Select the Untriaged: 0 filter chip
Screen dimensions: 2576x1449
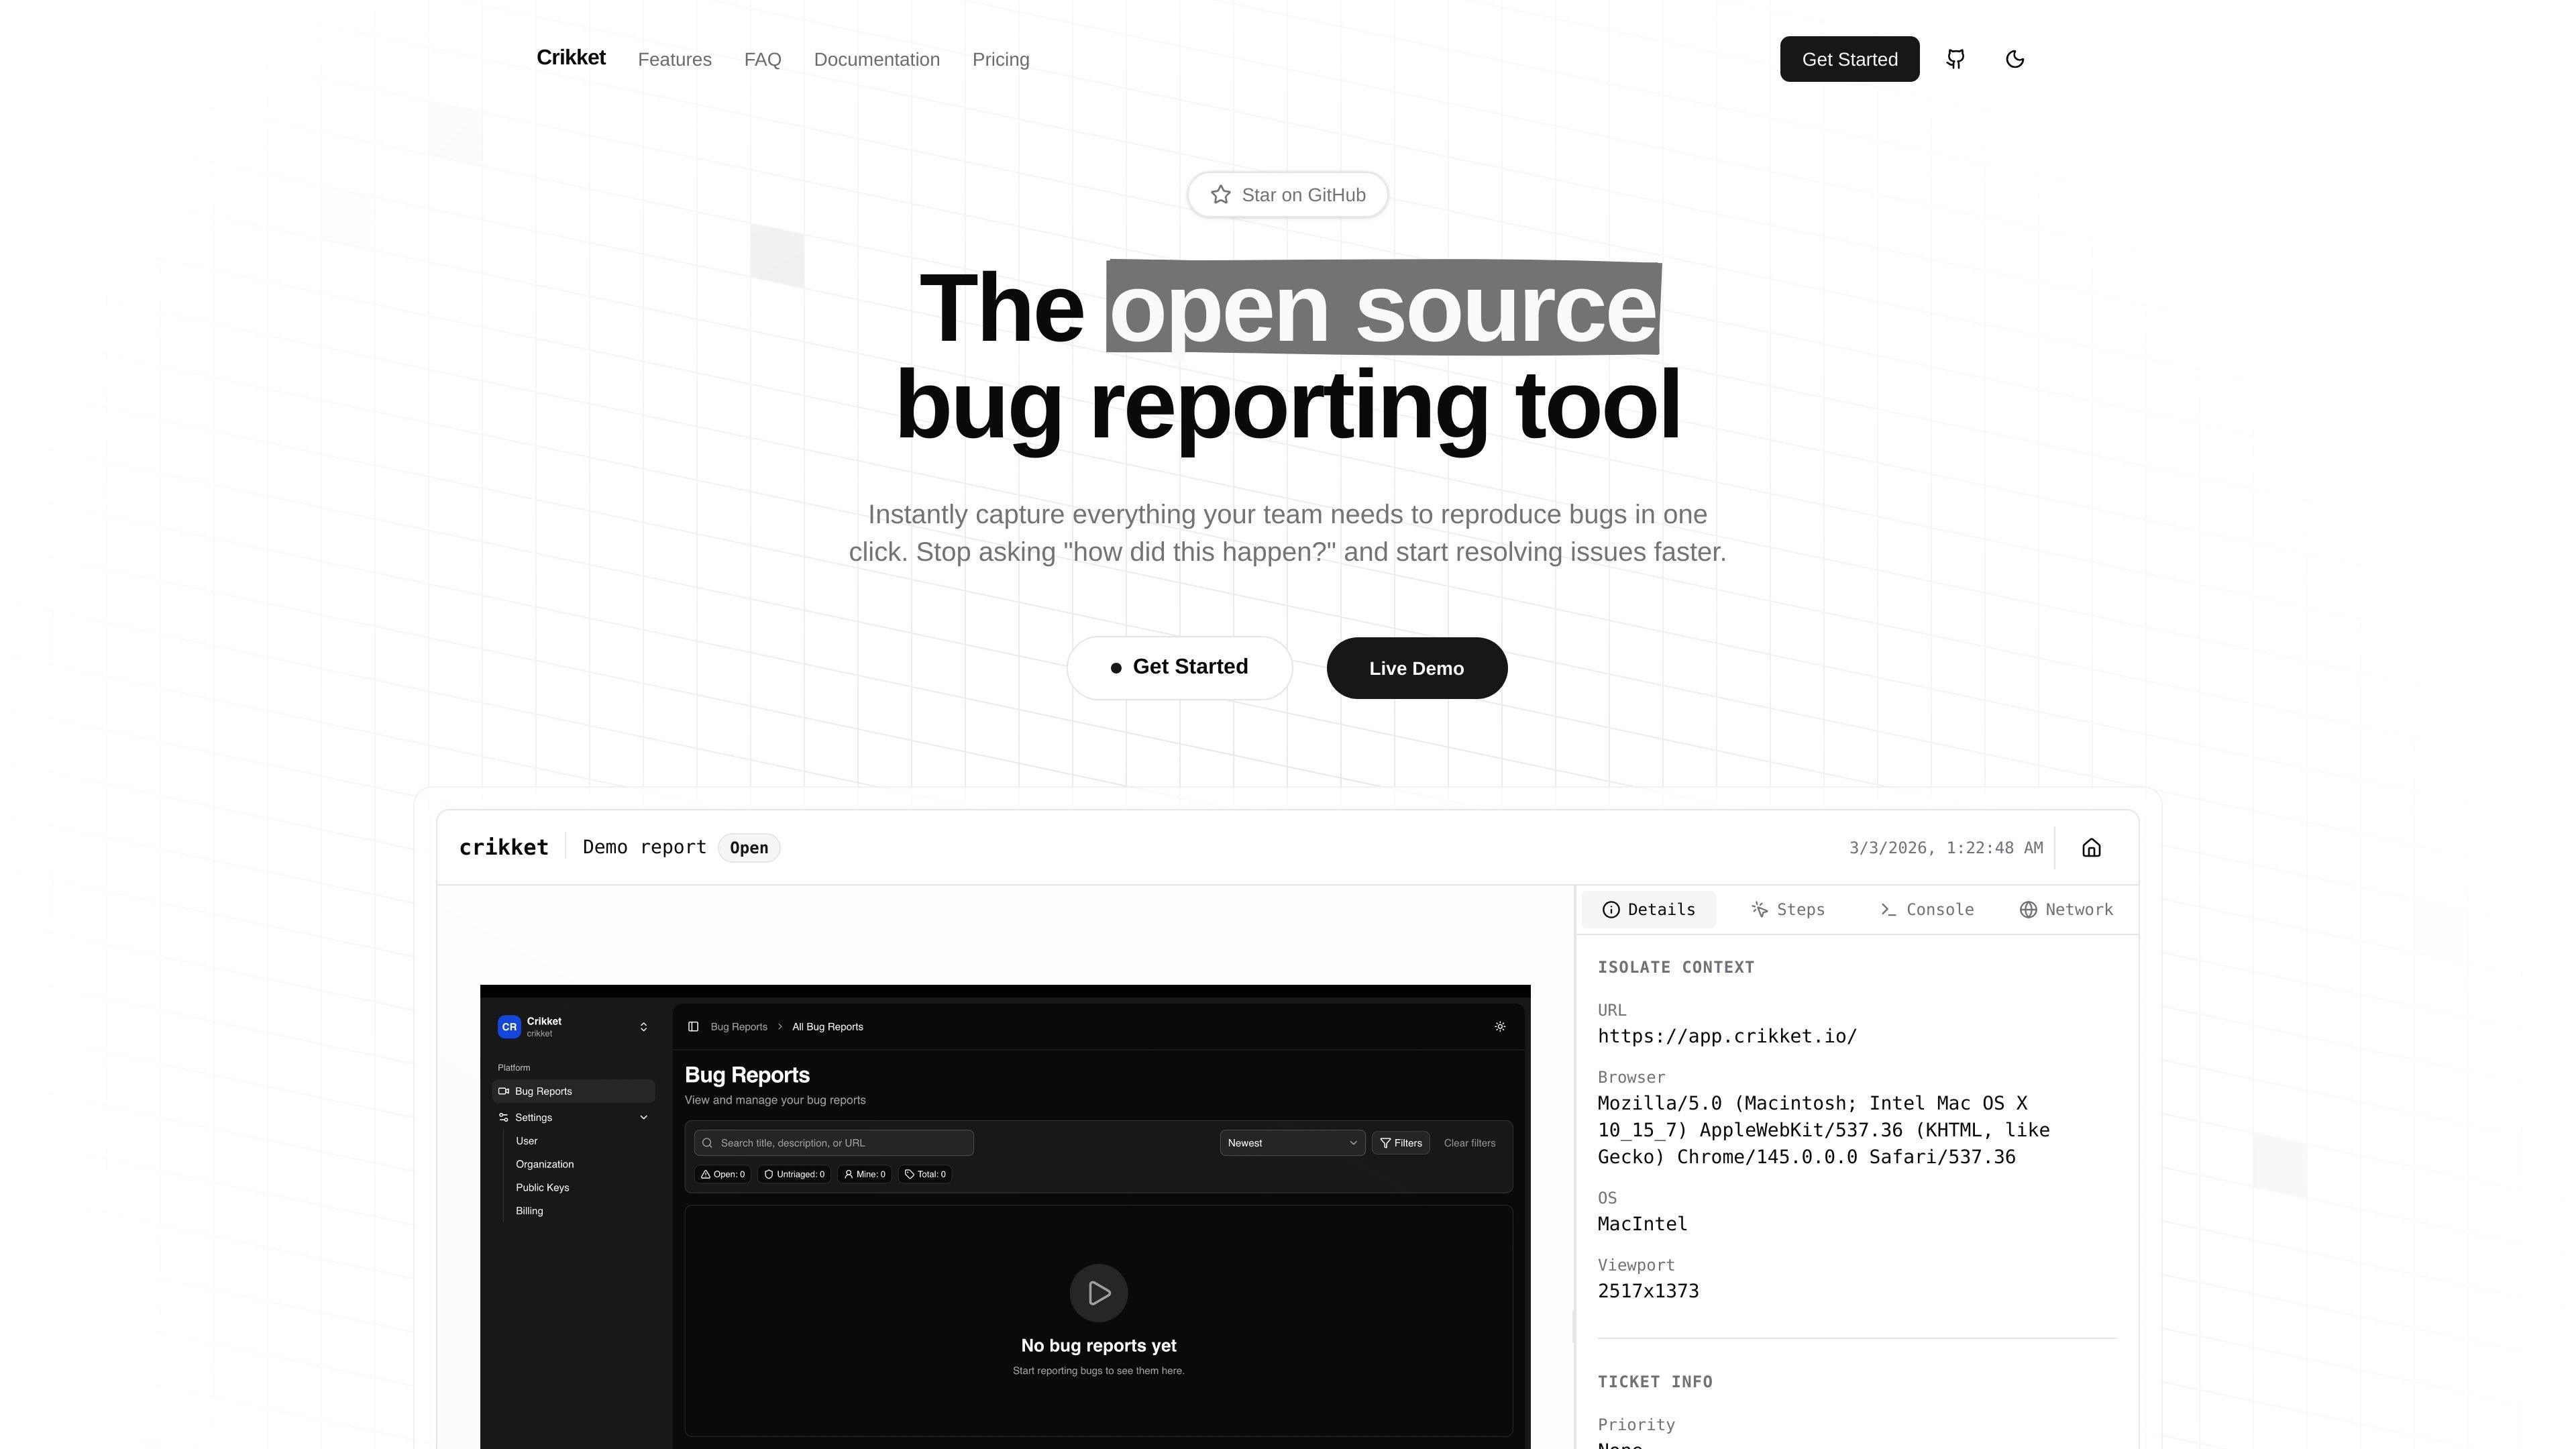[x=795, y=1175]
